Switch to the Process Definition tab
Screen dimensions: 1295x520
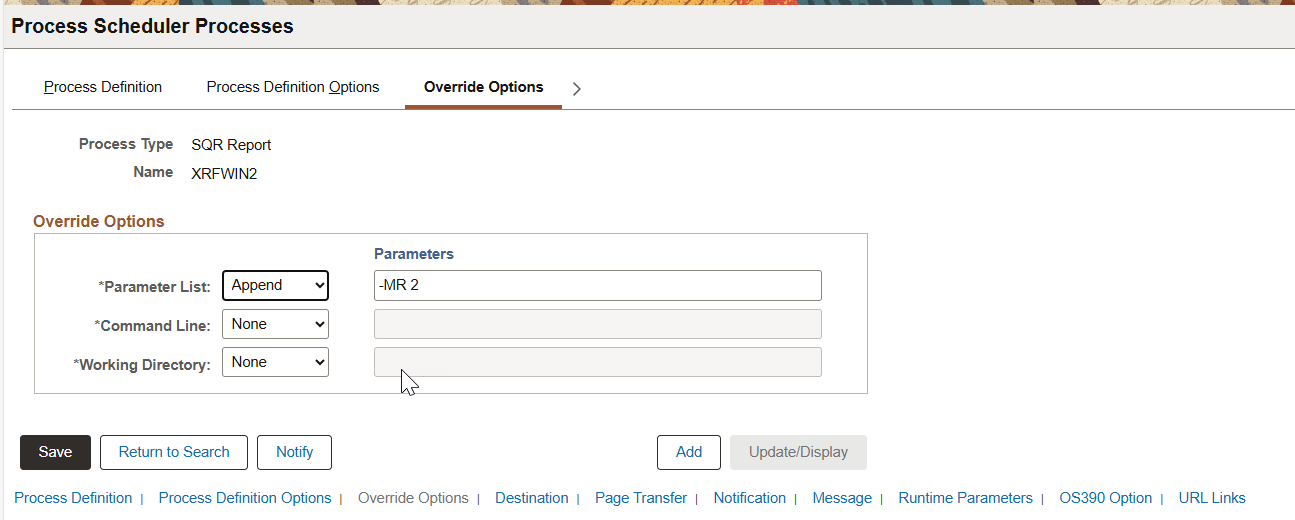103,87
